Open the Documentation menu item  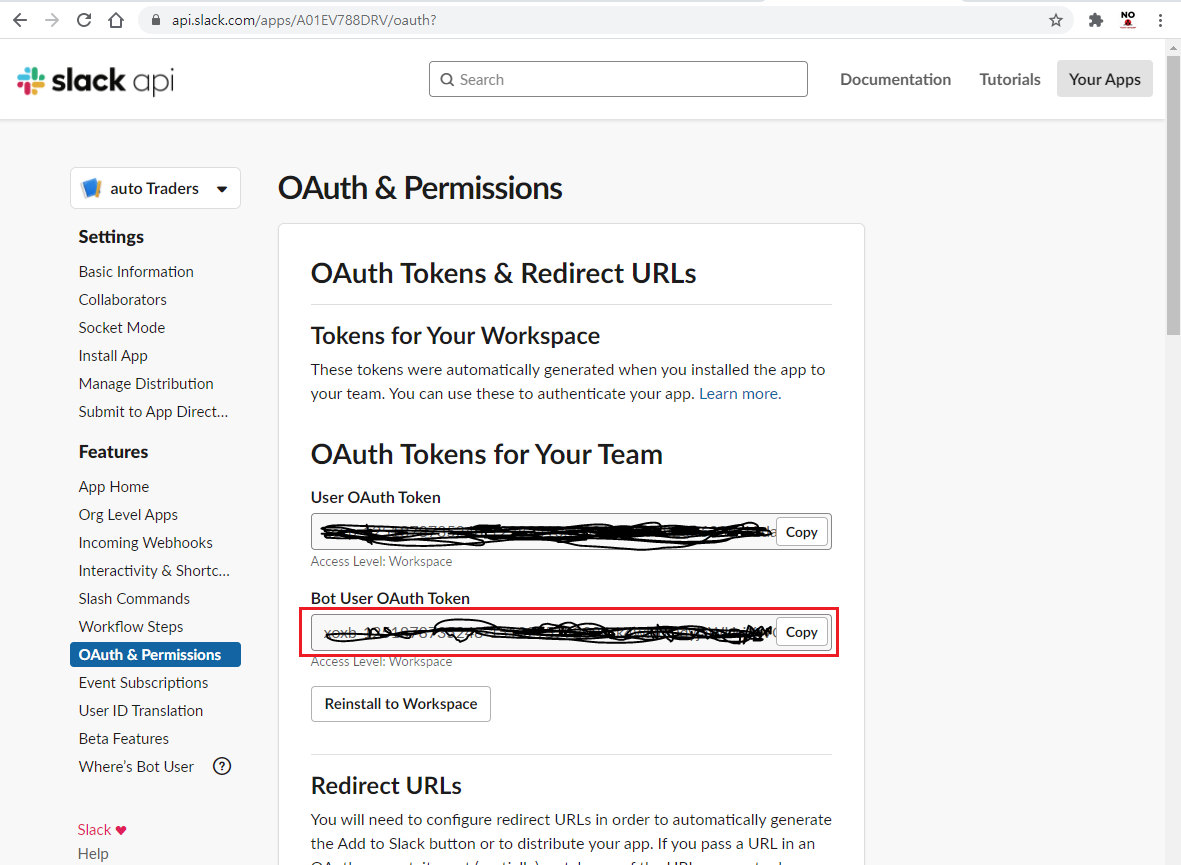(896, 79)
